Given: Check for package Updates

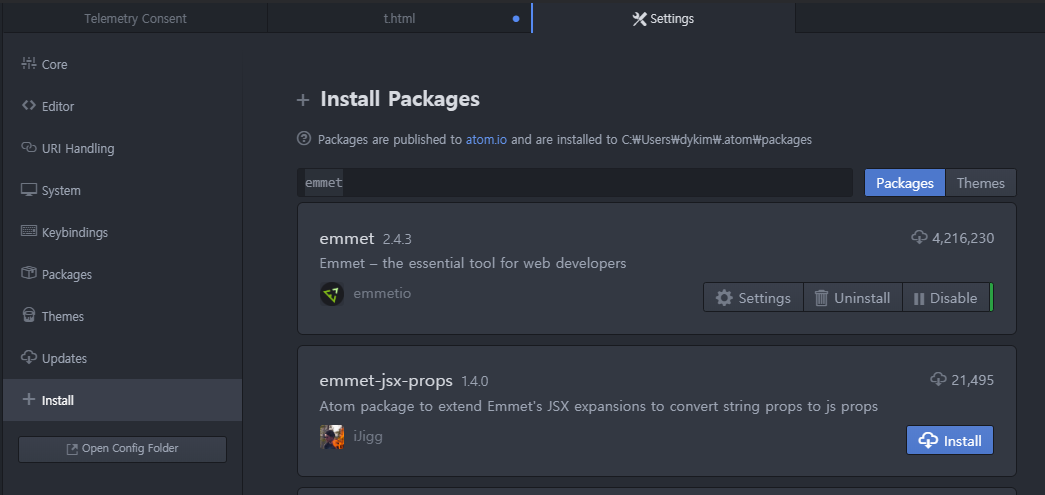Looking at the screenshot, I should point(64,359).
